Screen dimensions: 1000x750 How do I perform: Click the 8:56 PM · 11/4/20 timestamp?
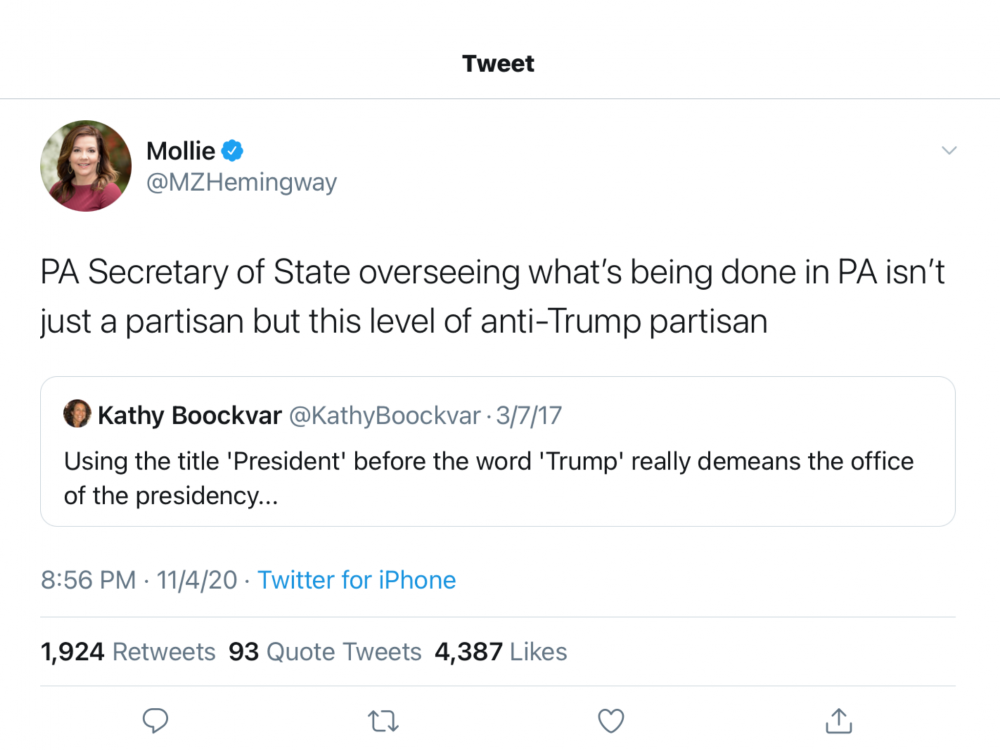coord(139,580)
